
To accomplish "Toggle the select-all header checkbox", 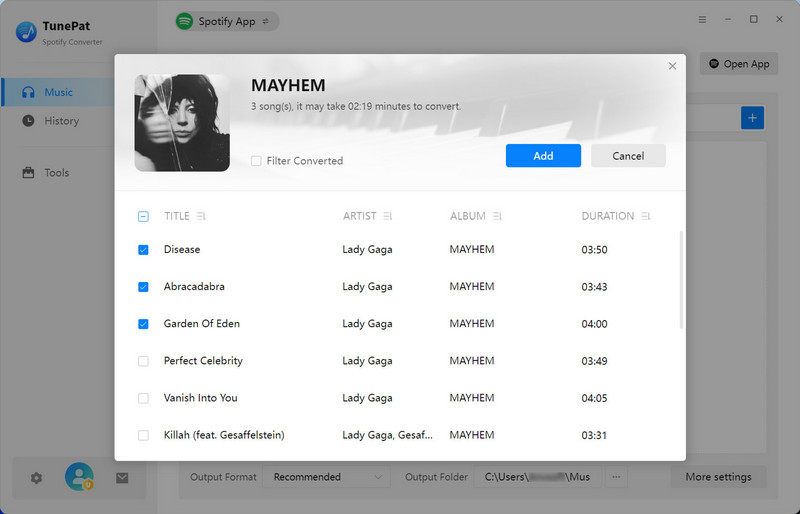I will [143, 216].
